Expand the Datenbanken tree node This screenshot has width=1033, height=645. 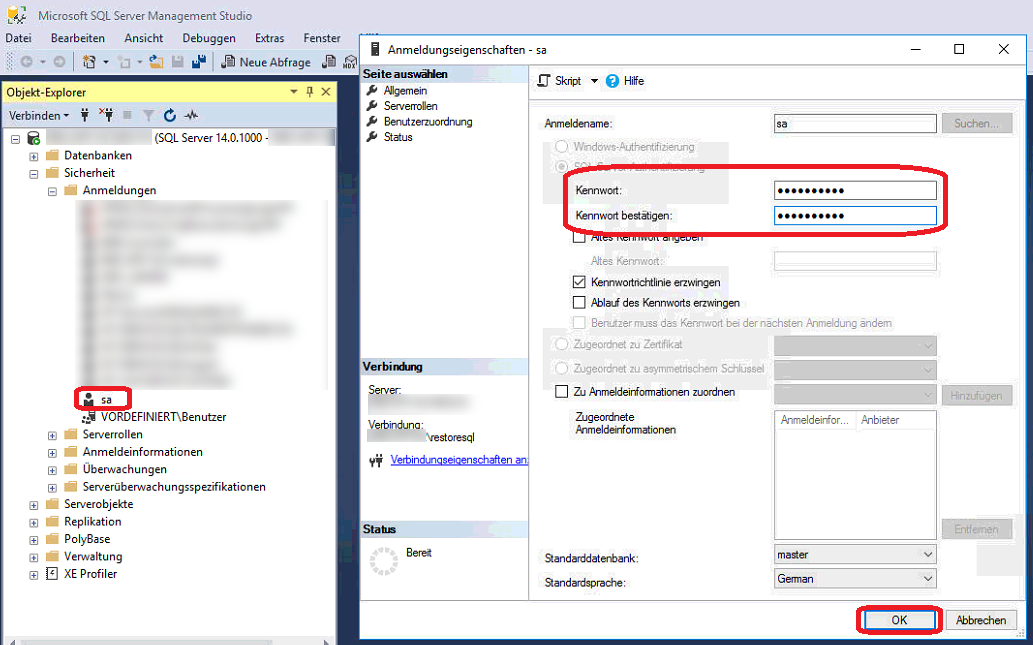click(x=34, y=156)
